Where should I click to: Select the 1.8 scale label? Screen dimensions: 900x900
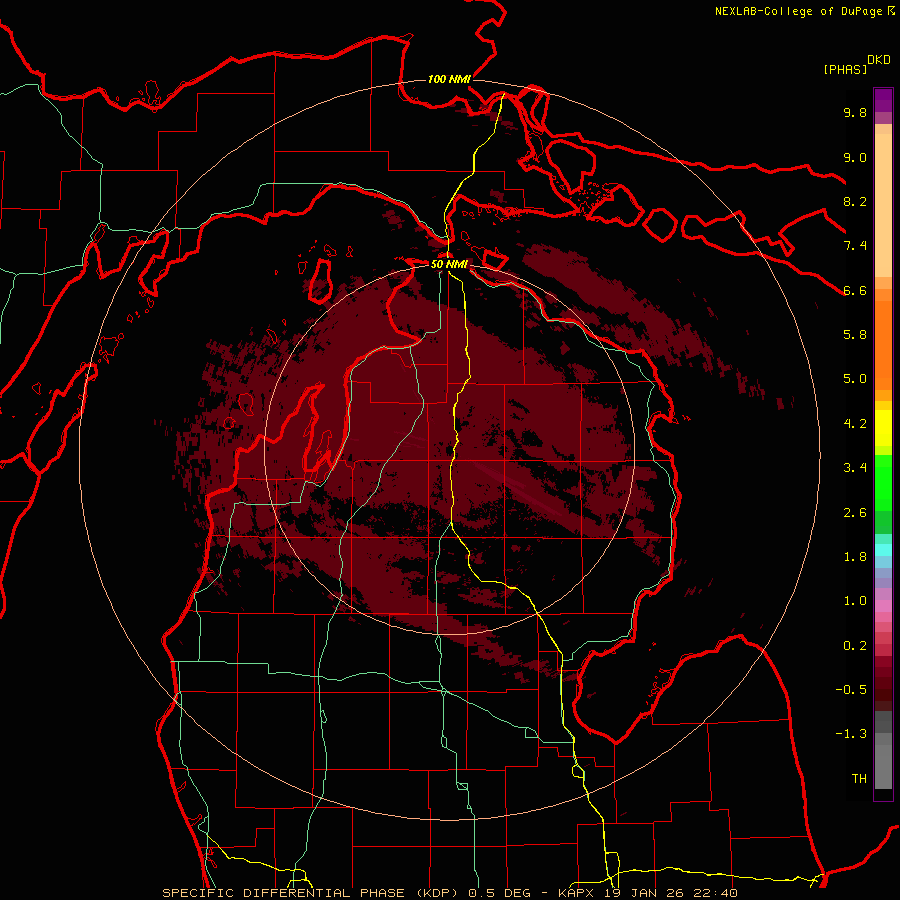pos(855,557)
